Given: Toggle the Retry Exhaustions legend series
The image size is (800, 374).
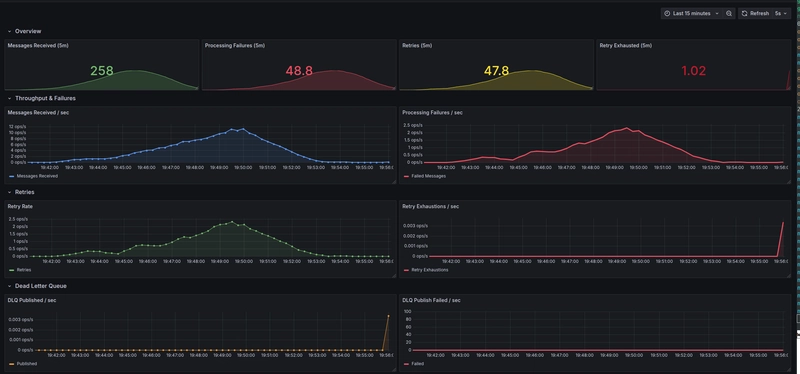Looking at the screenshot, I should coord(426,270).
